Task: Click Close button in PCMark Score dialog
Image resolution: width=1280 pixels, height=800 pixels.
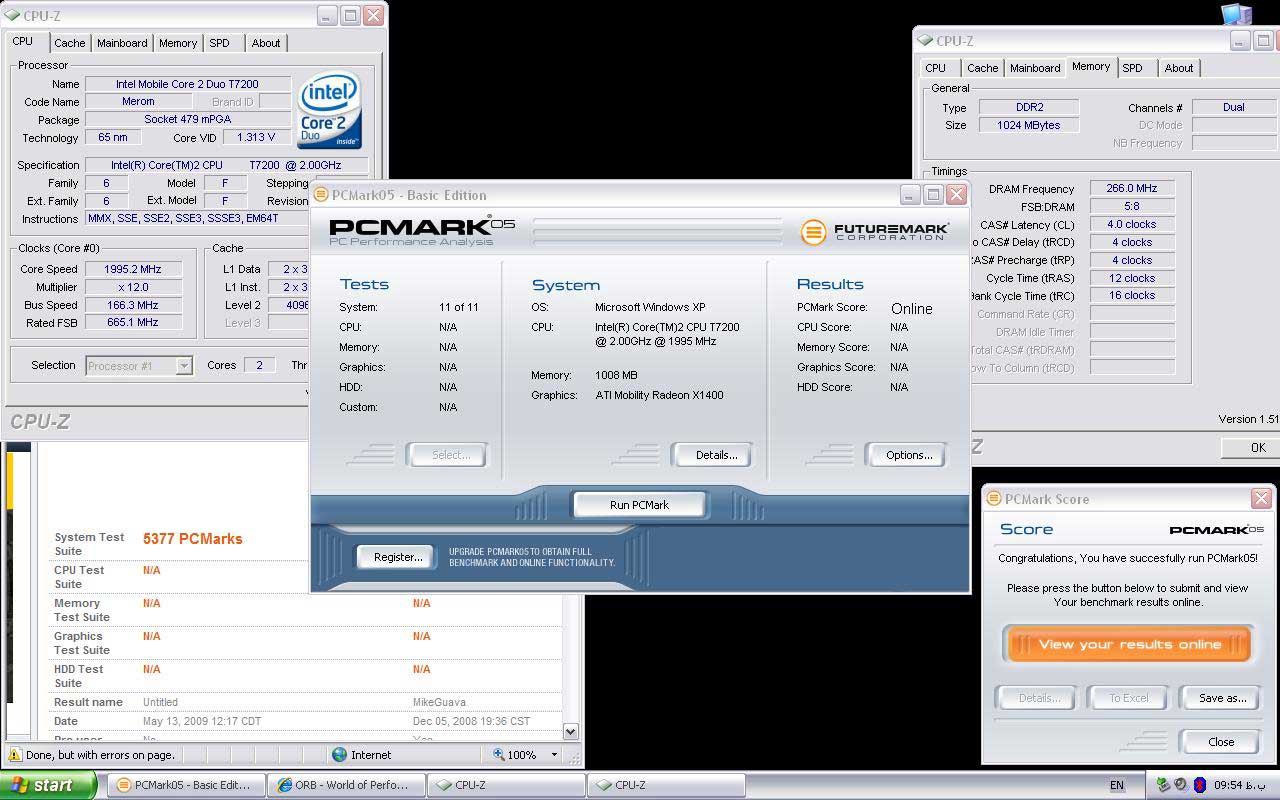Action: (1221, 742)
